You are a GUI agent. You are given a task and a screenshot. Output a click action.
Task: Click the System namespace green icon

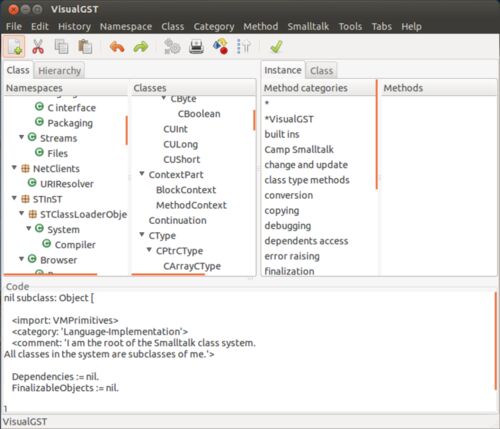(x=39, y=228)
